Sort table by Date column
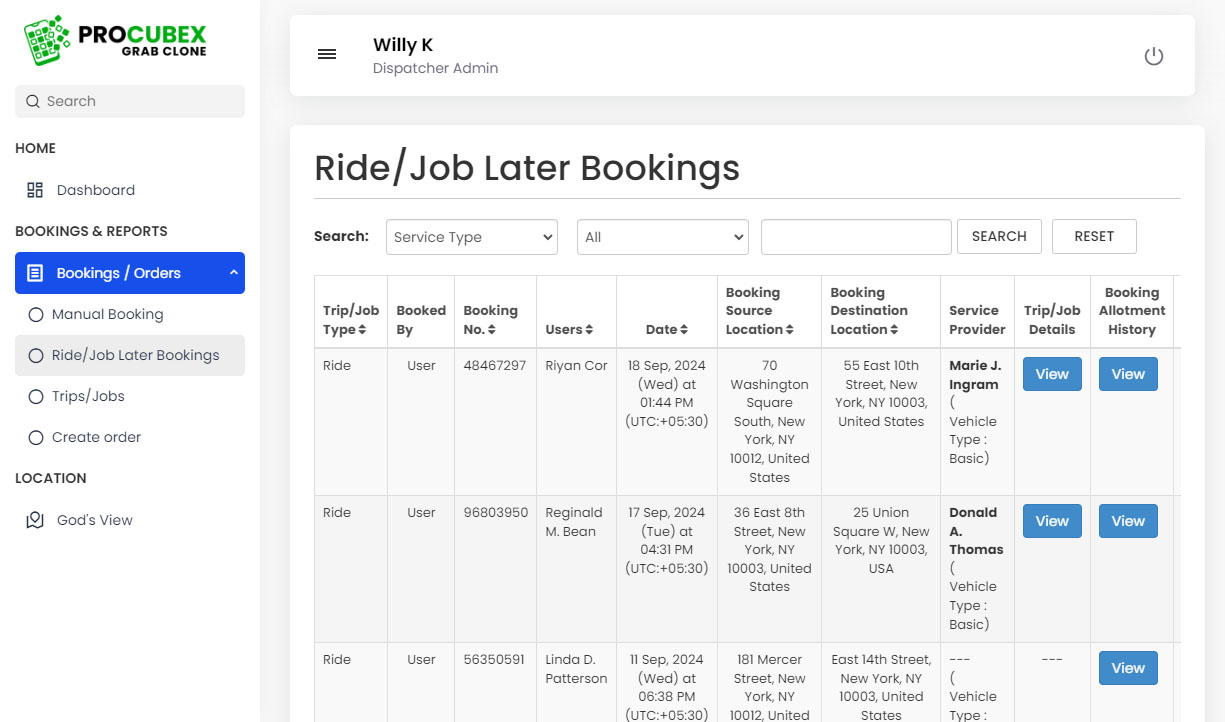 [x=666, y=329]
